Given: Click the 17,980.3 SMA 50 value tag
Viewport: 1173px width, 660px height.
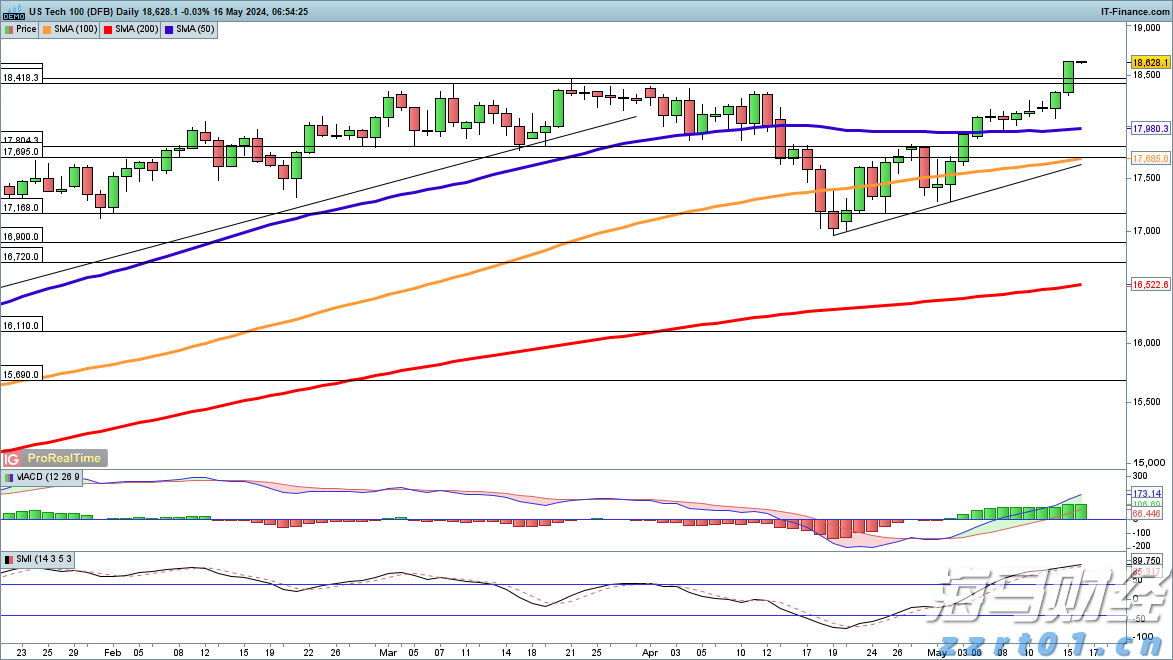Looking at the screenshot, I should (x=1151, y=129).
